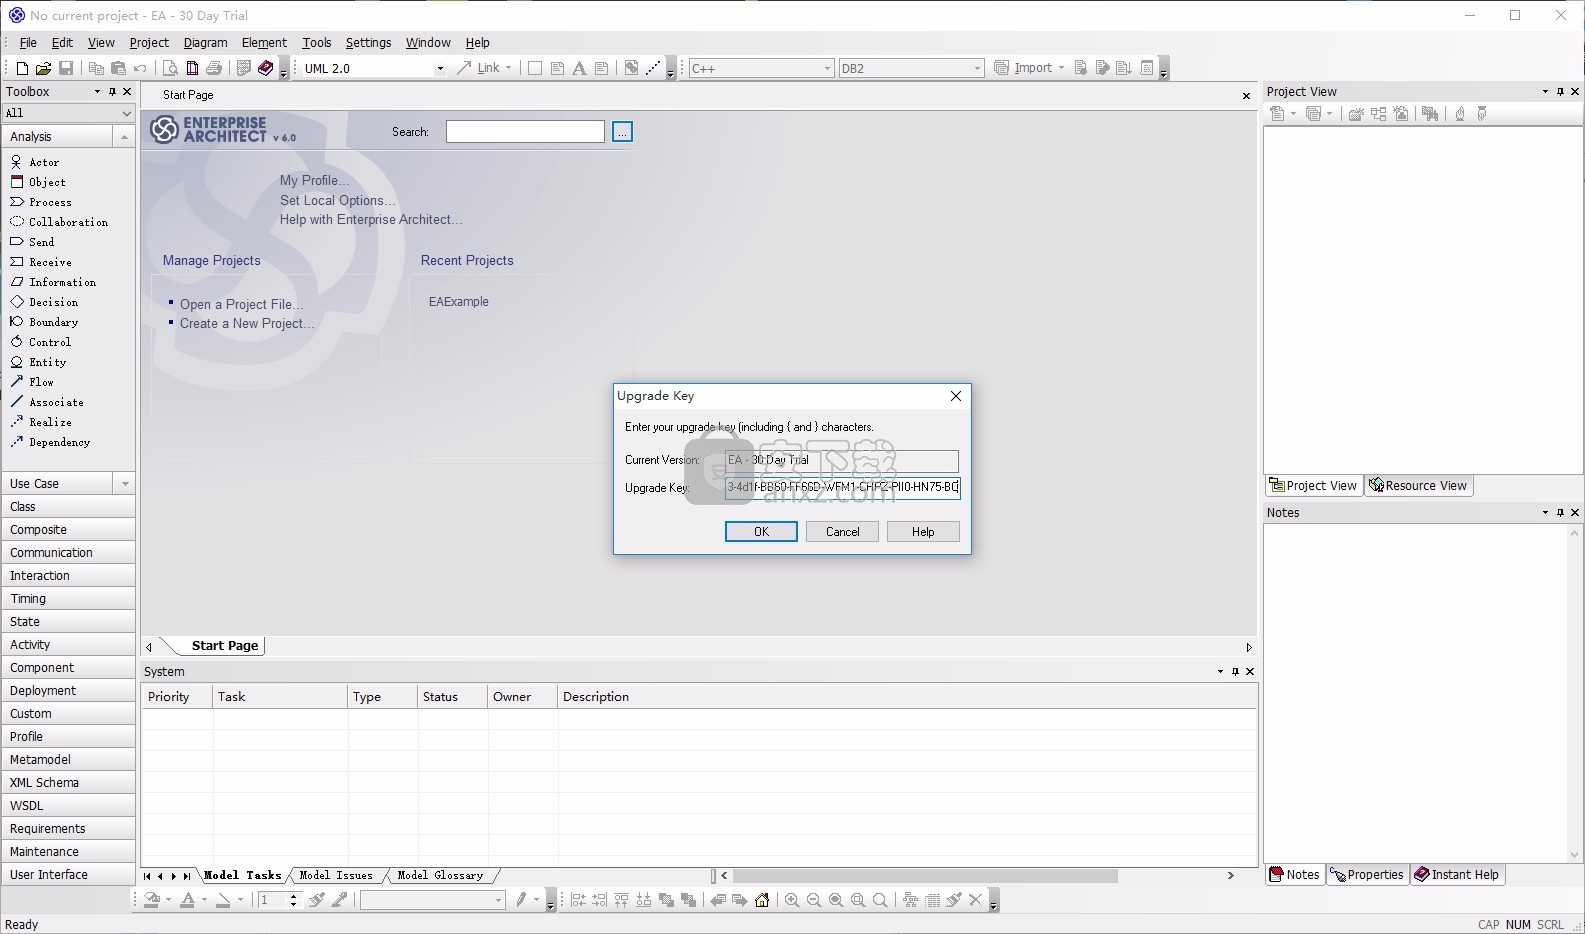Image resolution: width=1585 pixels, height=934 pixels.
Task: Click the Project View pin icon
Action: tap(1560, 92)
